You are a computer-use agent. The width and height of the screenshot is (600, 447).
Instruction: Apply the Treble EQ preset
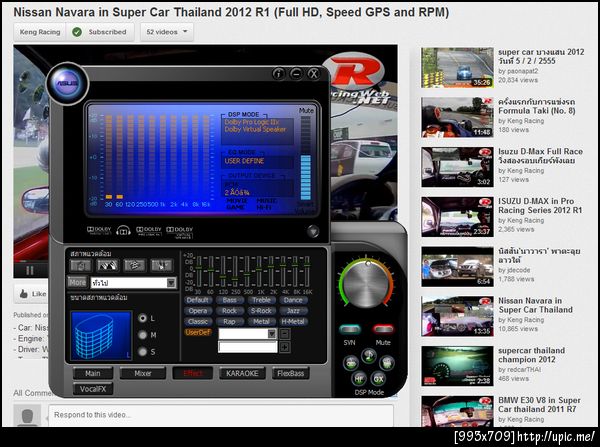tap(261, 300)
